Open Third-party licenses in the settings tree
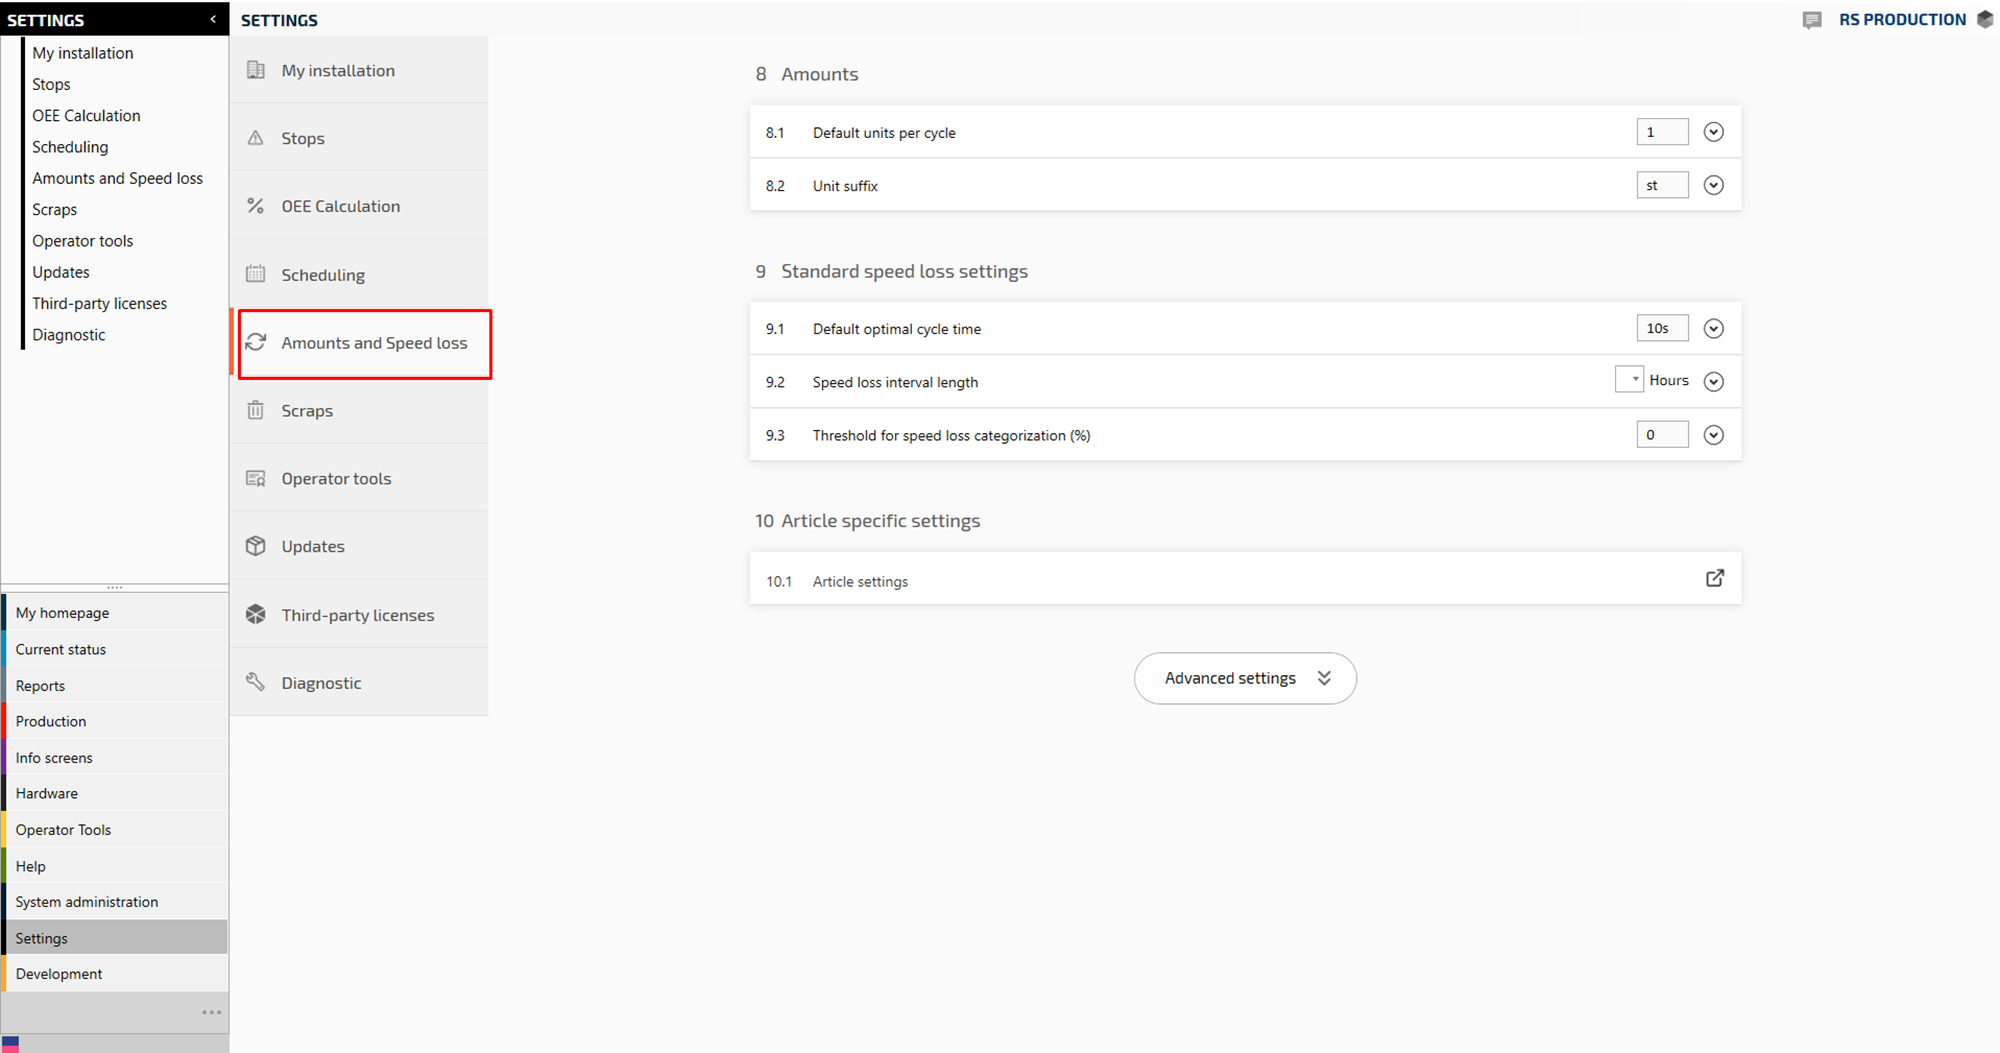The image size is (2000, 1053). [x=99, y=304]
